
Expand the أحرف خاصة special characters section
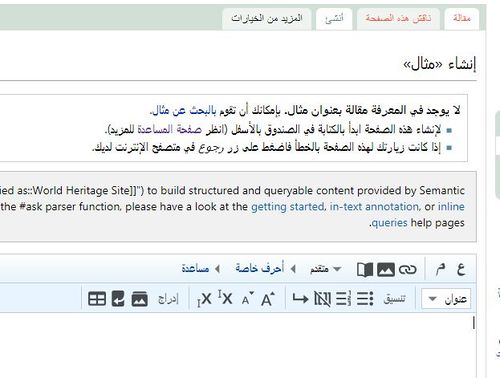(266, 268)
